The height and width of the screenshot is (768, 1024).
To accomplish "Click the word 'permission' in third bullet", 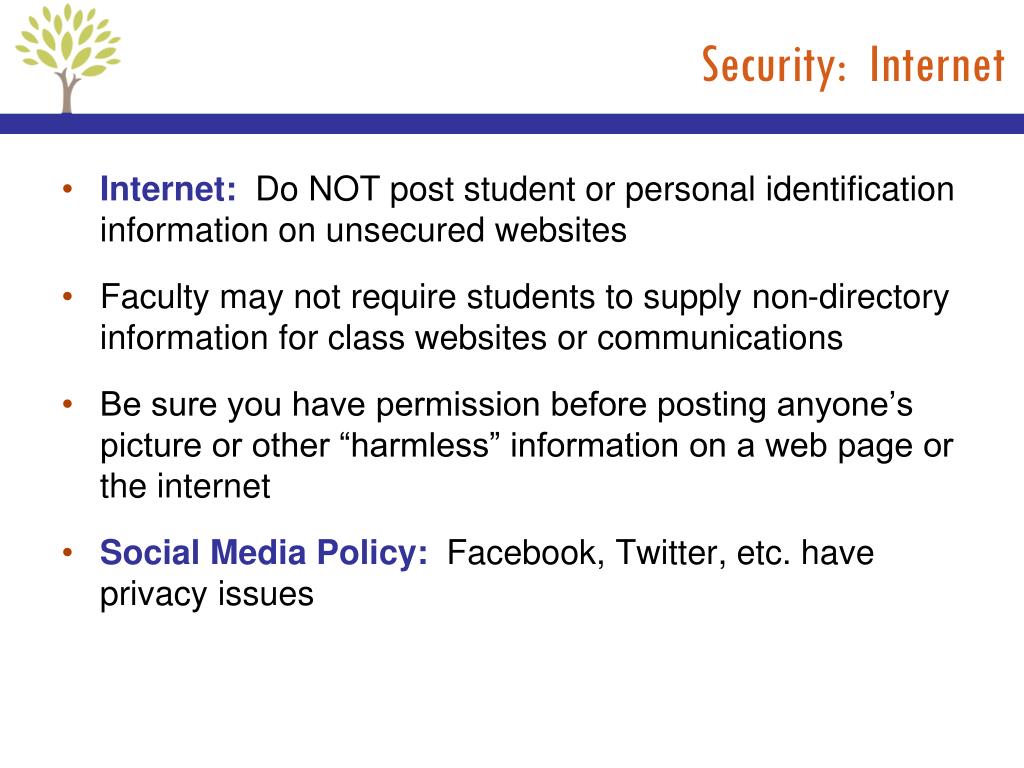I will point(458,405).
